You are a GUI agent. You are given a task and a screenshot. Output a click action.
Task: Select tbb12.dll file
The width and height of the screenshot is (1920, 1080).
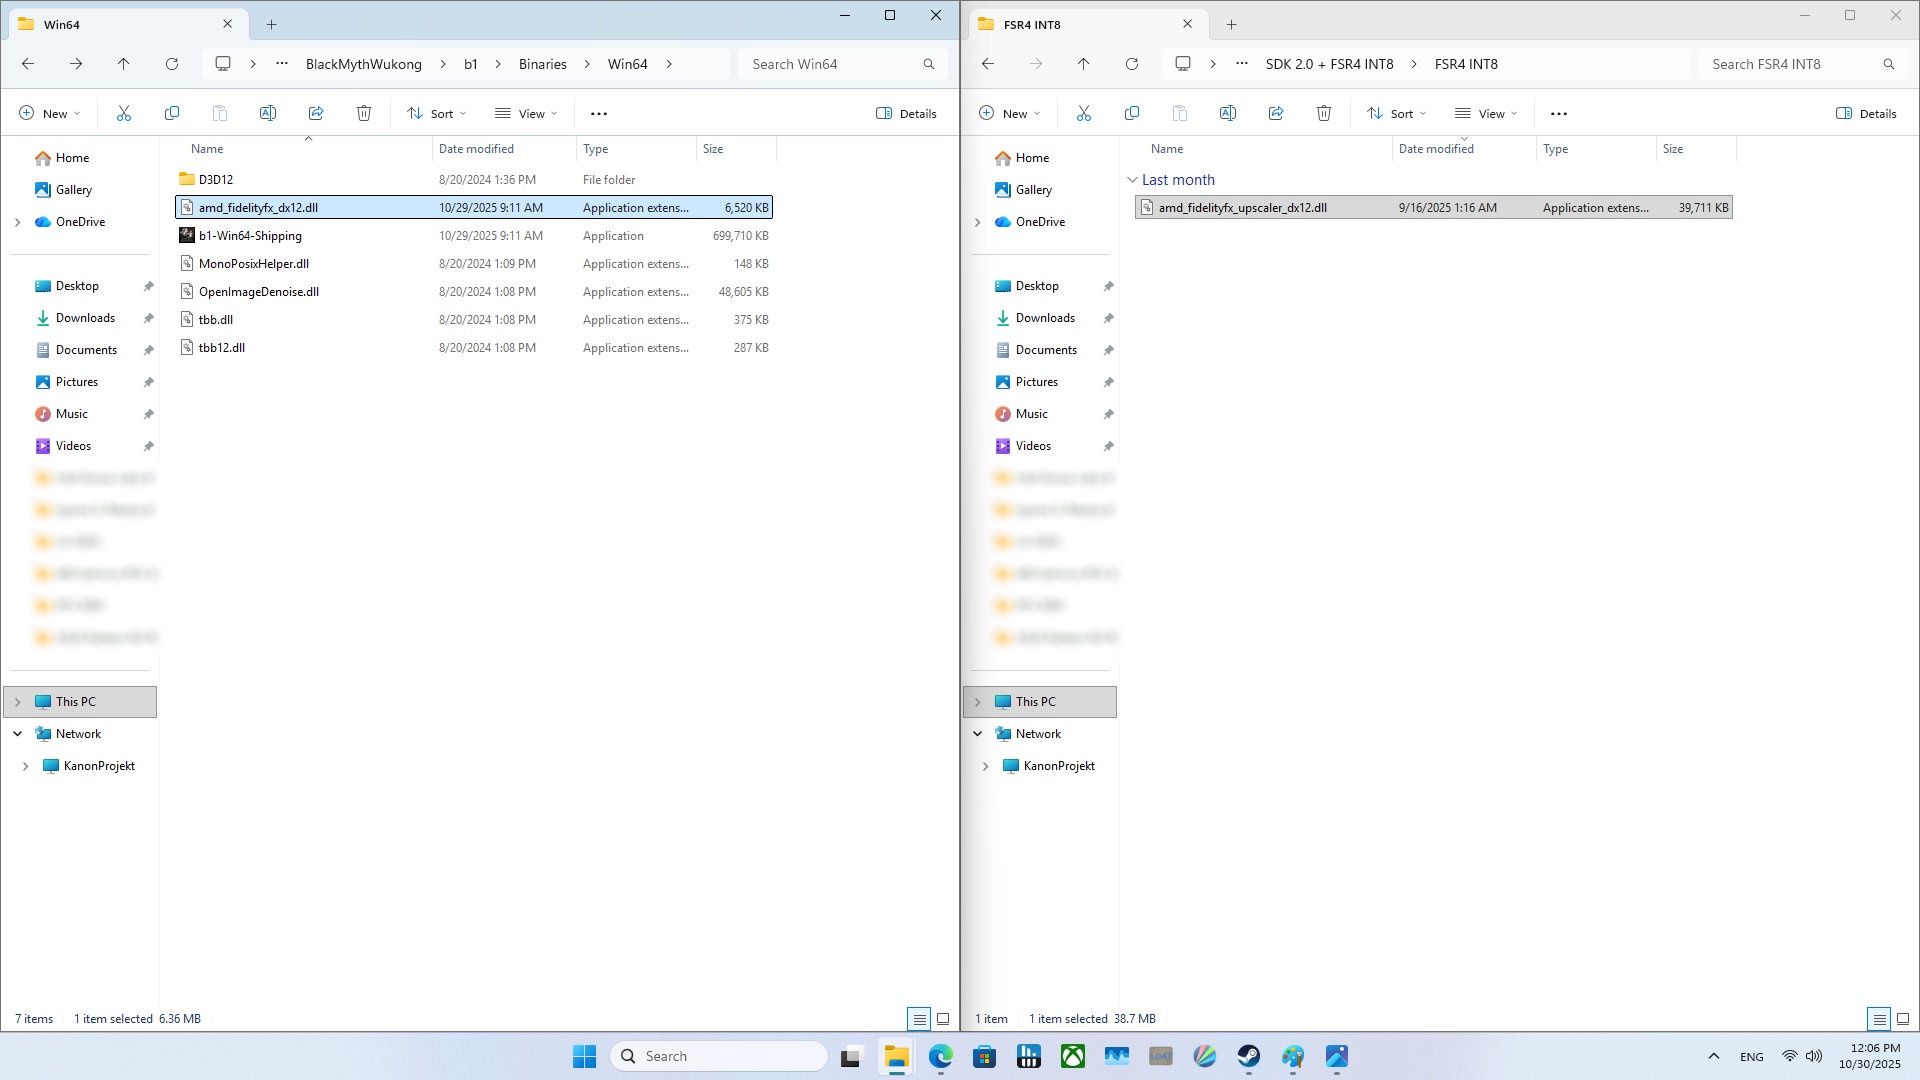tap(474, 348)
